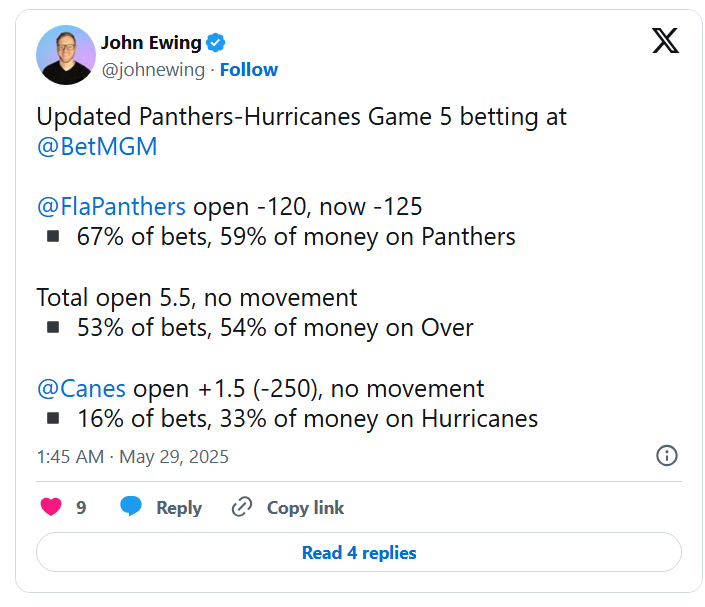Click the @johnewing handle
Screen dimensions: 705x607
click(153, 70)
